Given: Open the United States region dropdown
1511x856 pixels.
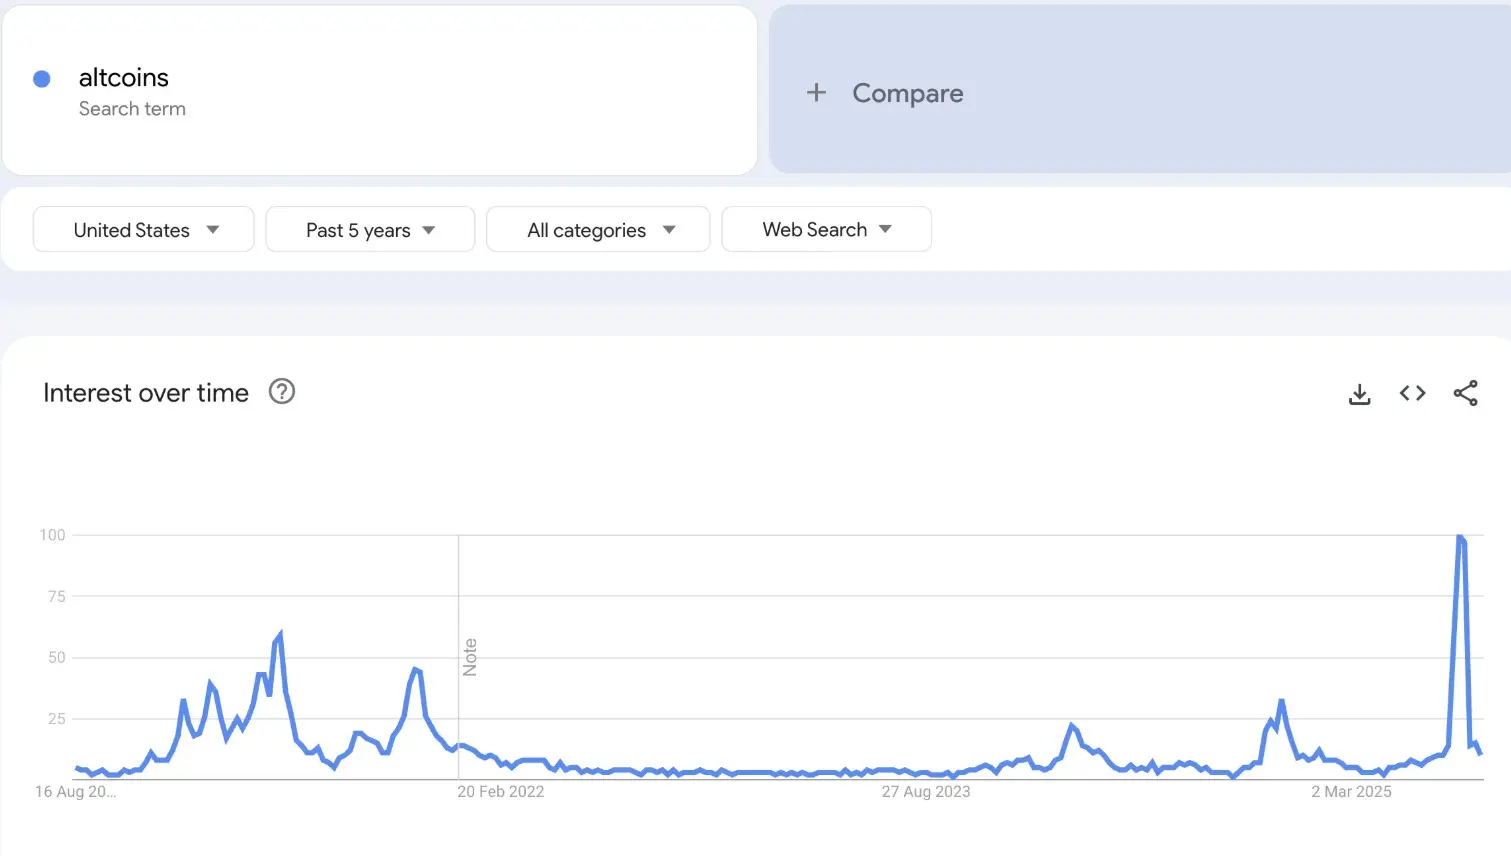Looking at the screenshot, I should point(144,230).
